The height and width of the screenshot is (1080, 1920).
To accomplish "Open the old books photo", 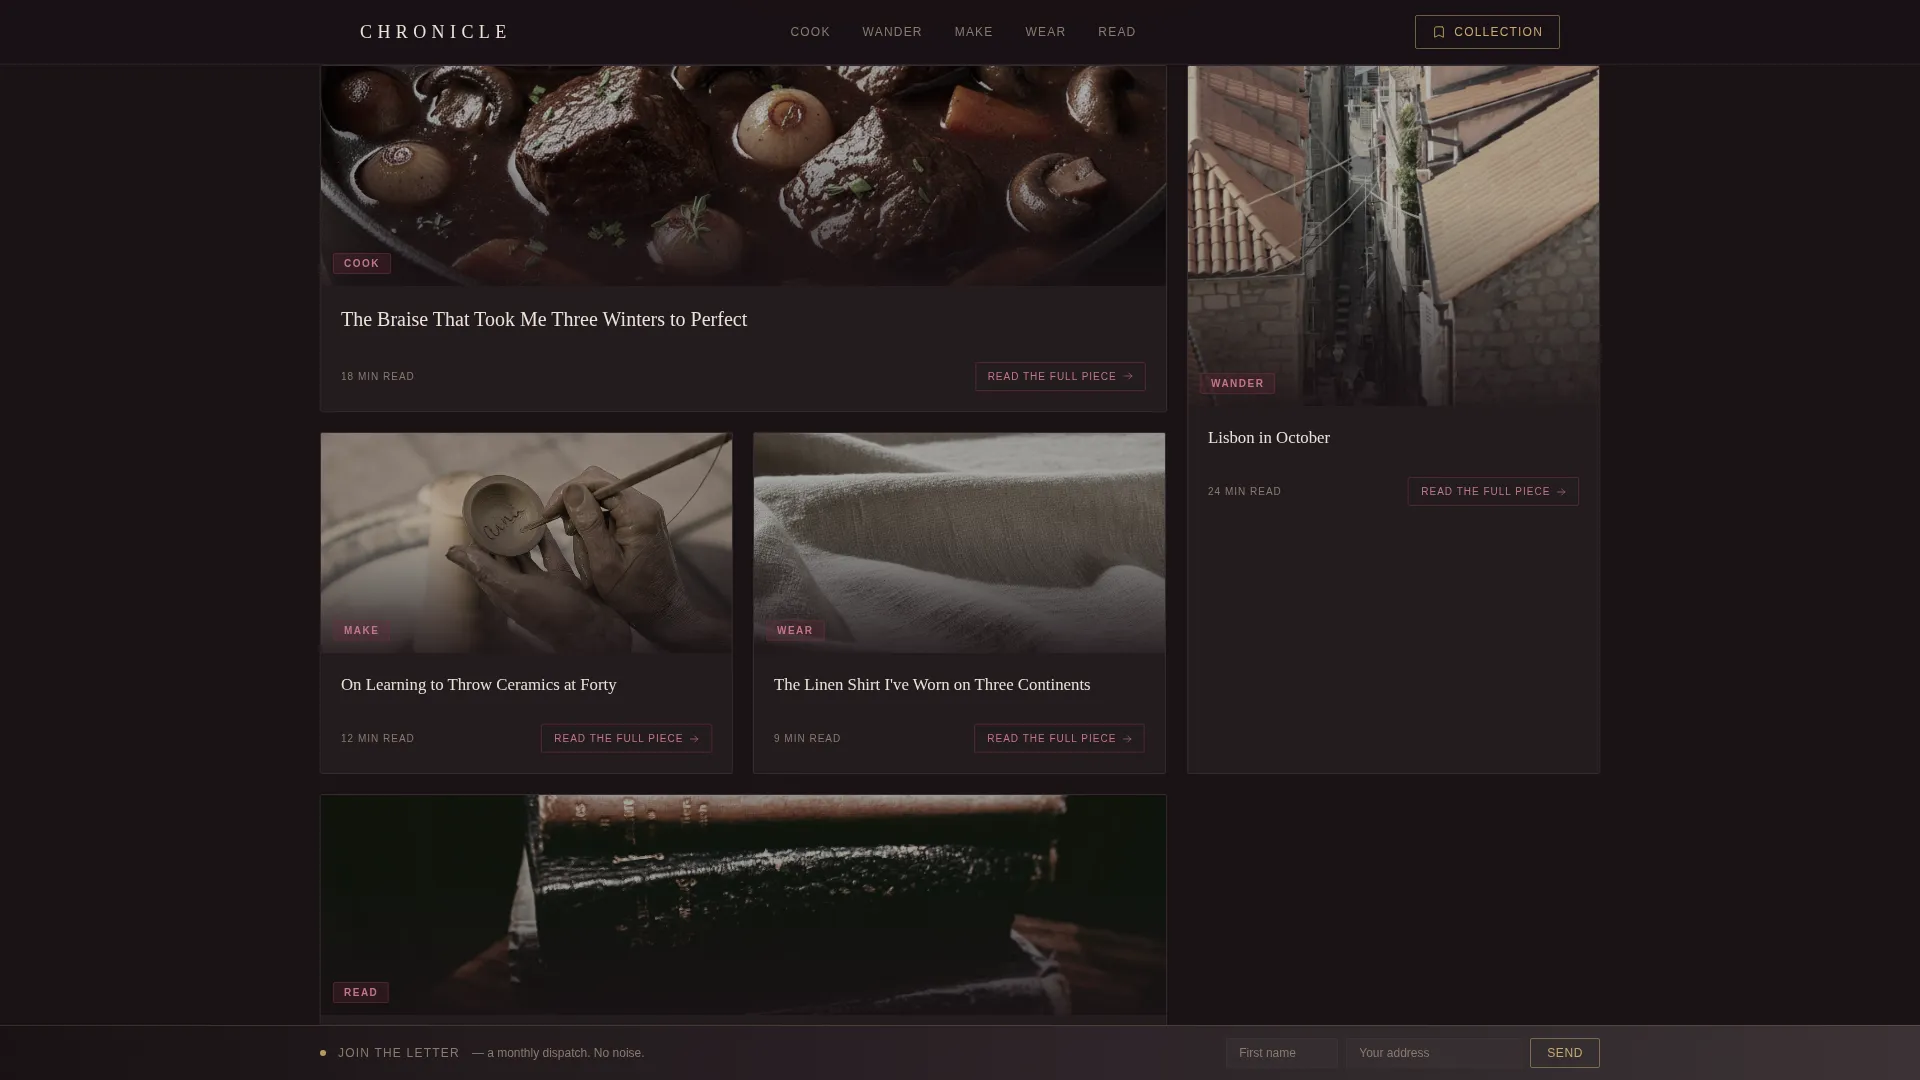I will 743,905.
